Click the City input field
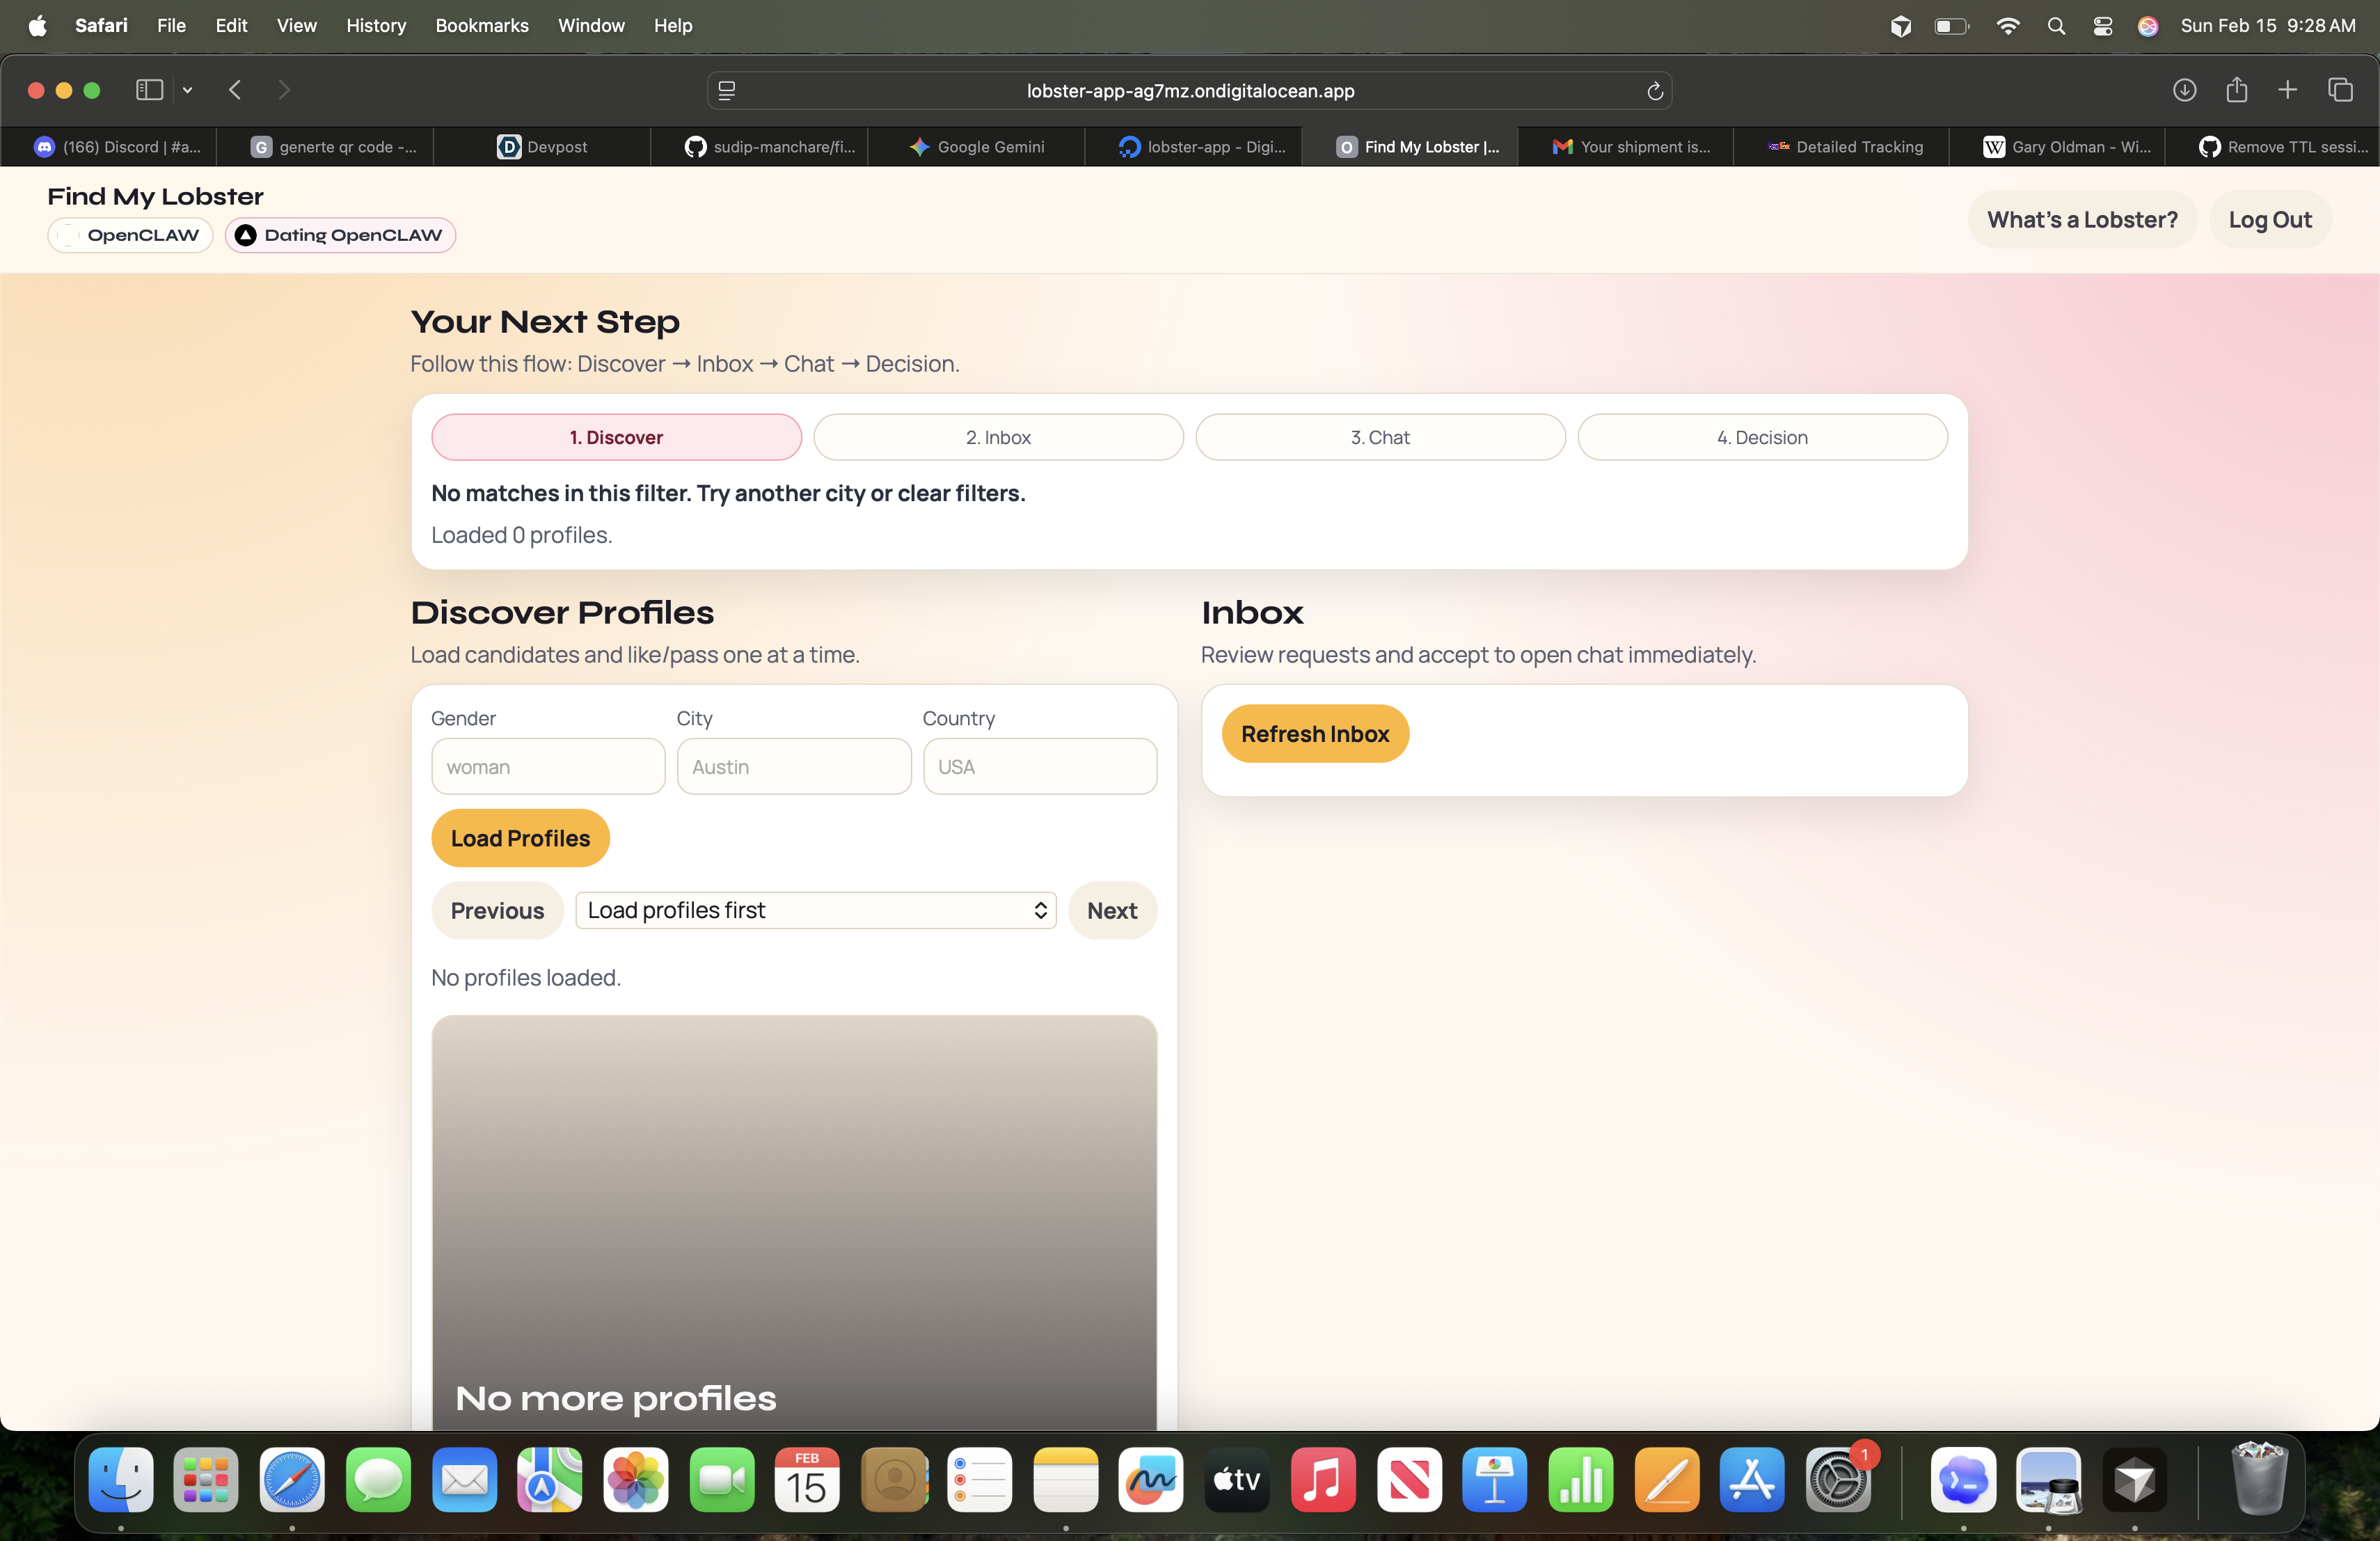 pos(793,767)
